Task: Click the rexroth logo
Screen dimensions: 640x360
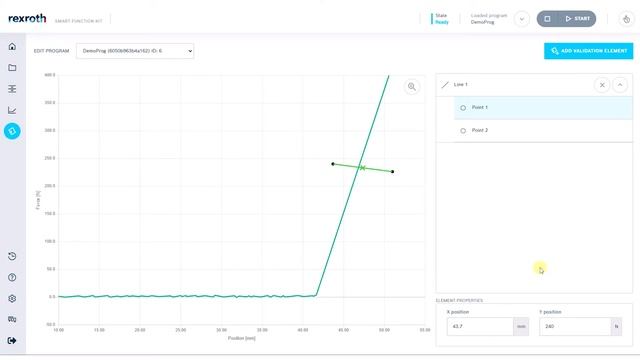Action: point(27,18)
